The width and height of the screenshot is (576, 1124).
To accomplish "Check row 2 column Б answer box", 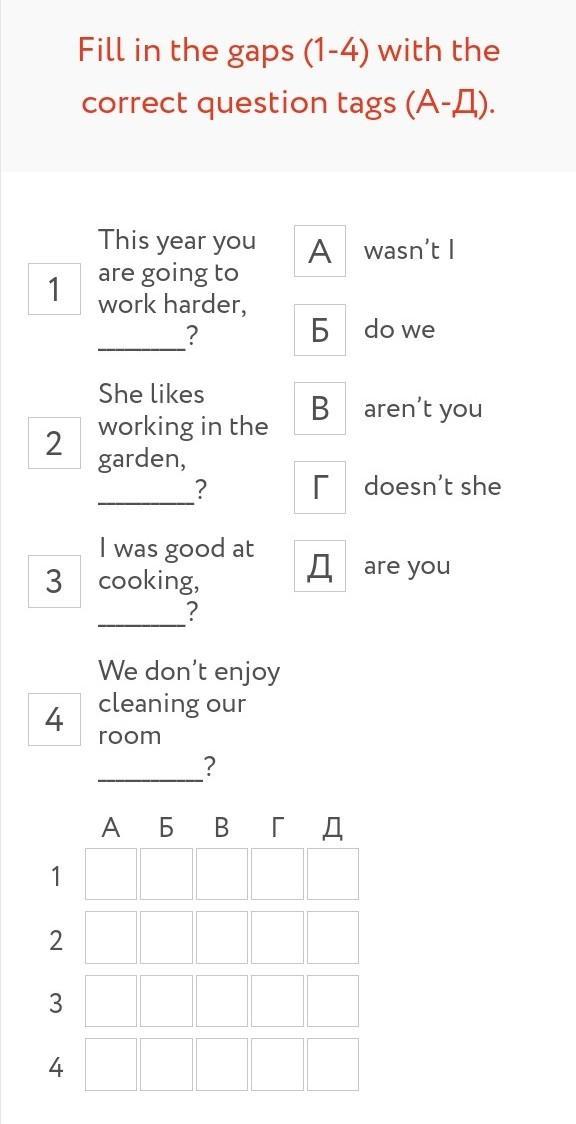I will pyautogui.click(x=166, y=938).
